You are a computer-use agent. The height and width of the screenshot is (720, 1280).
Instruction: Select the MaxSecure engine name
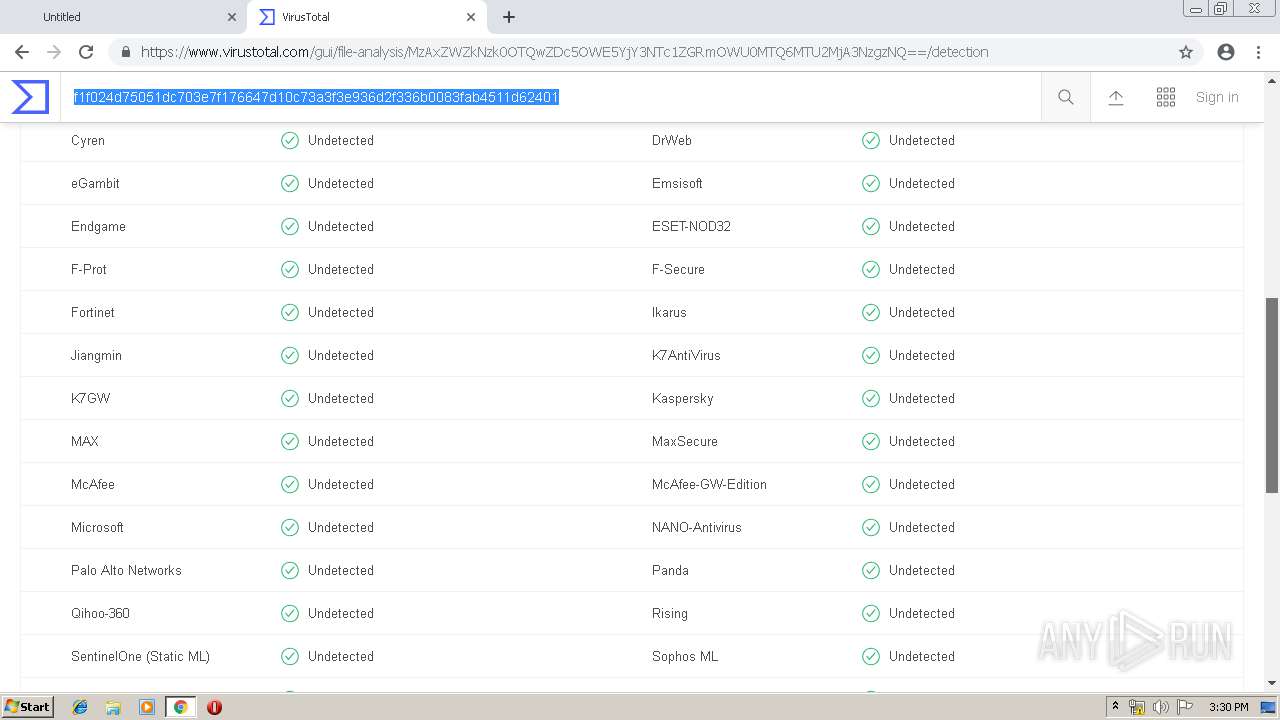tap(685, 441)
